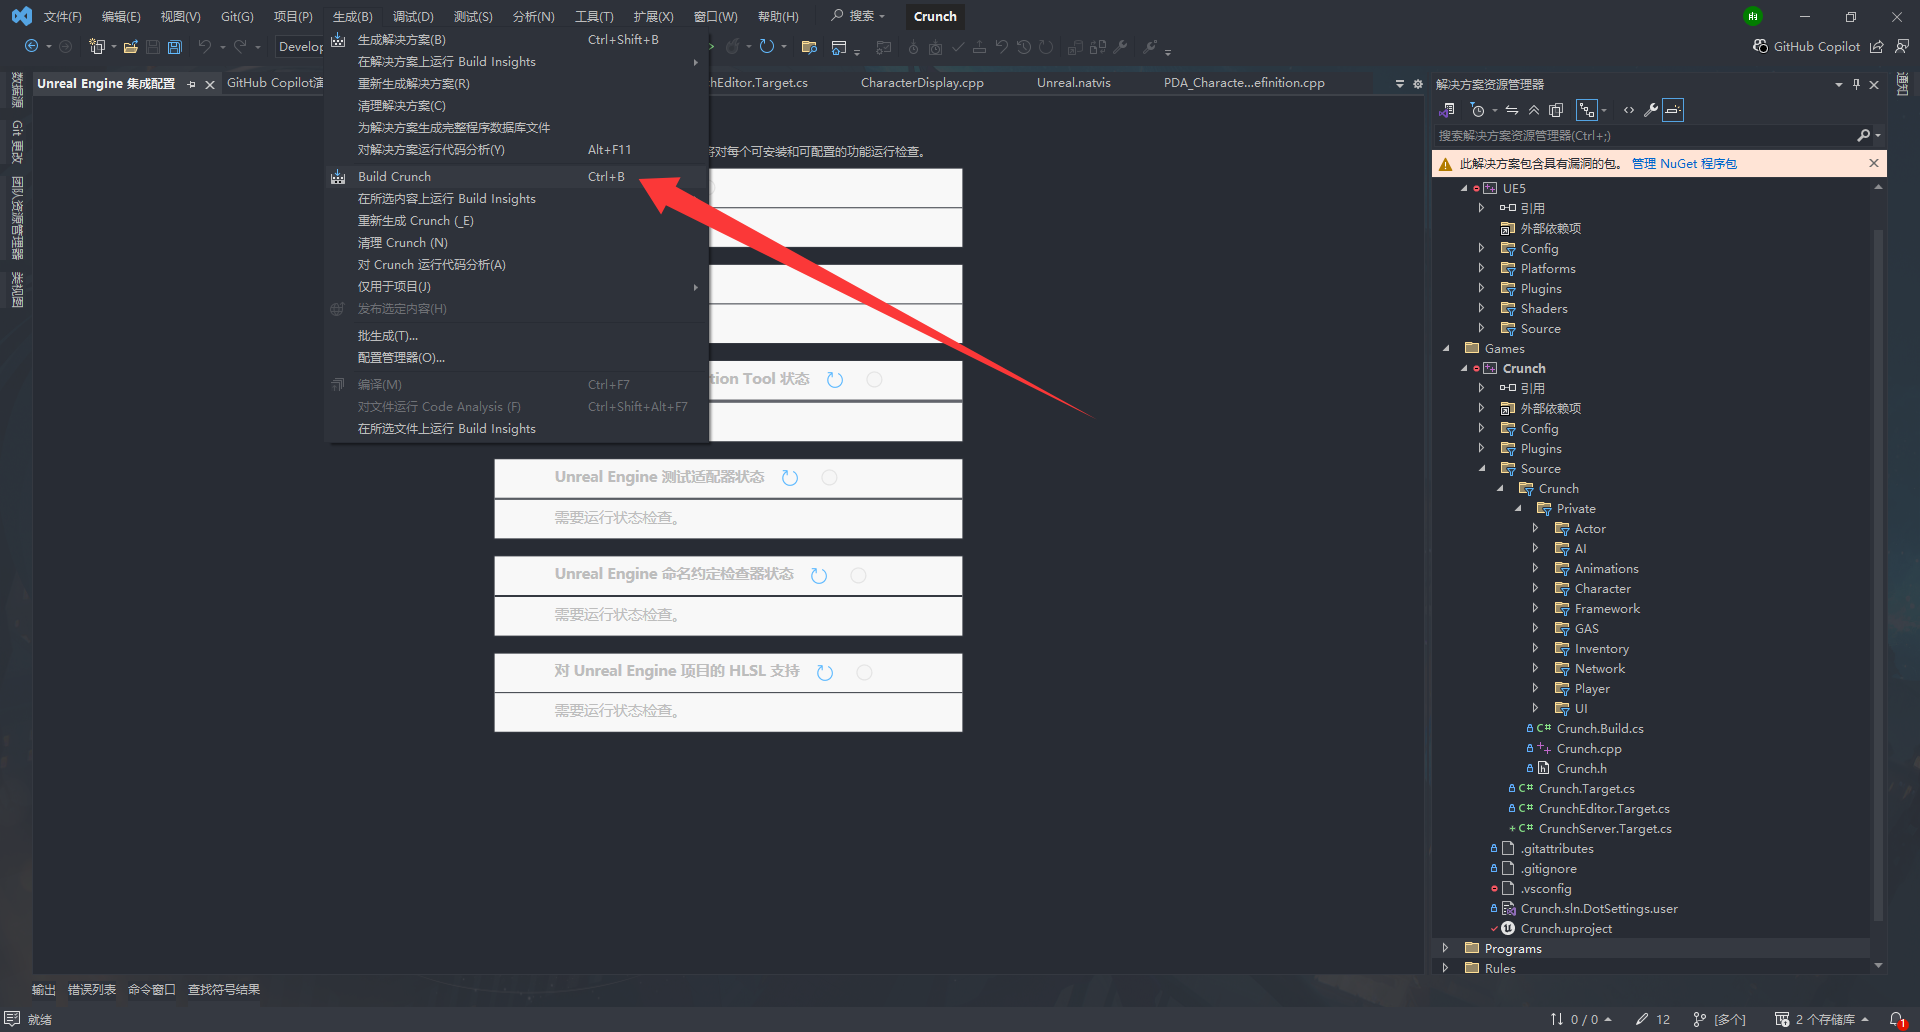Open Solution Explorer properties wrench icon
This screenshot has height=1032, width=1920.
1650,110
